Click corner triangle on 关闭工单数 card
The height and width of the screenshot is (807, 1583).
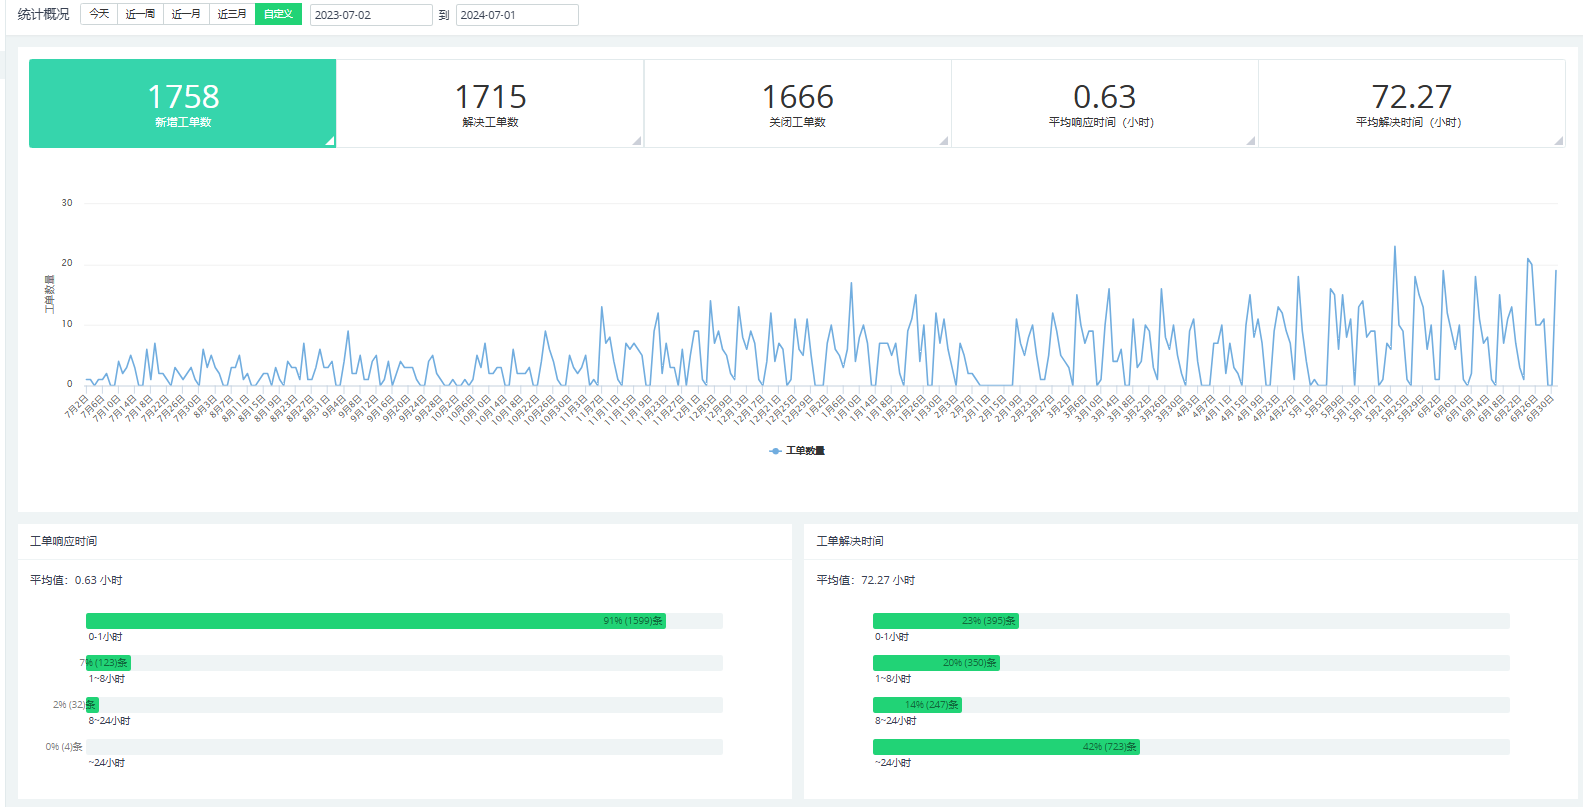pyautogui.click(x=944, y=141)
